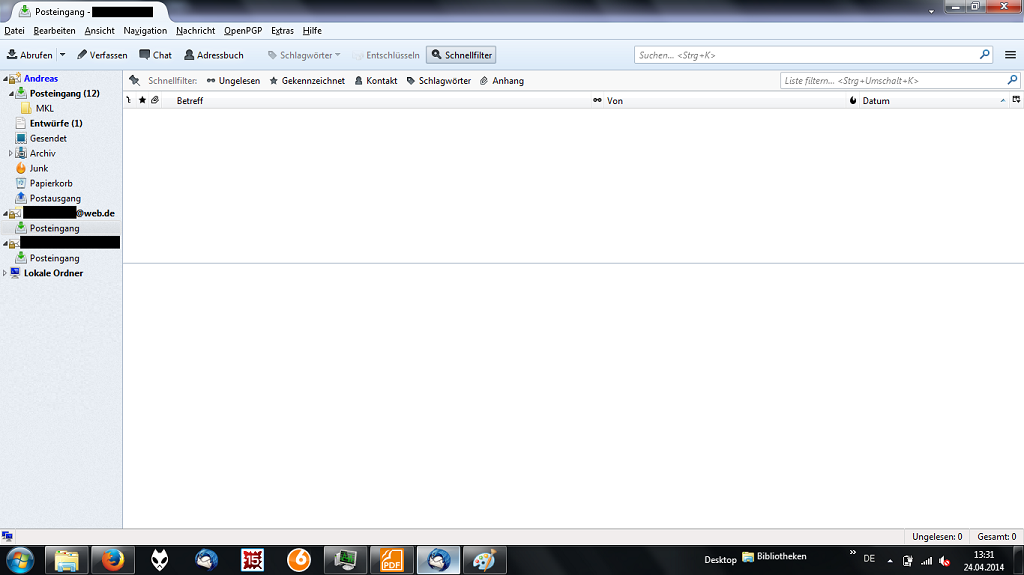
Task: Expand the Lokale Ordner tree
Action: [5, 273]
